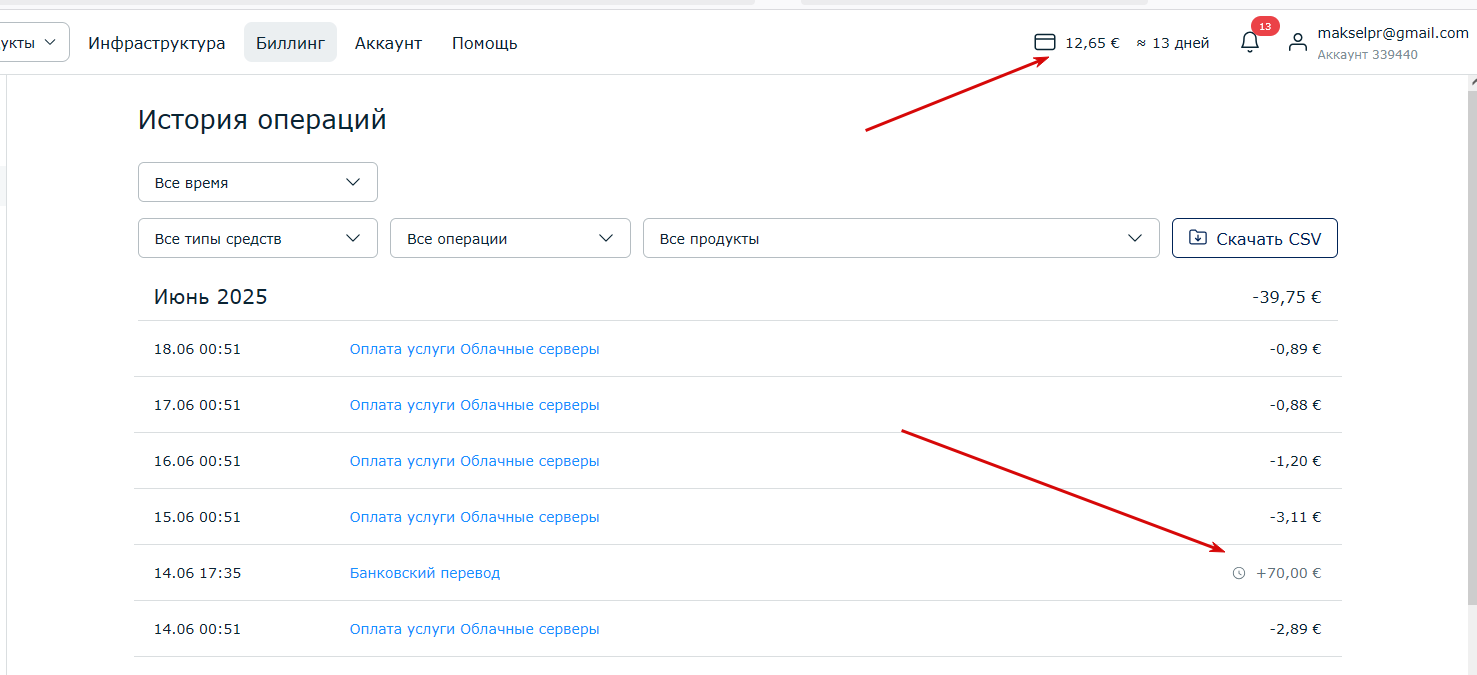Image resolution: width=1477 pixels, height=675 pixels.
Task: Open the Инфраструктура menu
Action: (156, 43)
